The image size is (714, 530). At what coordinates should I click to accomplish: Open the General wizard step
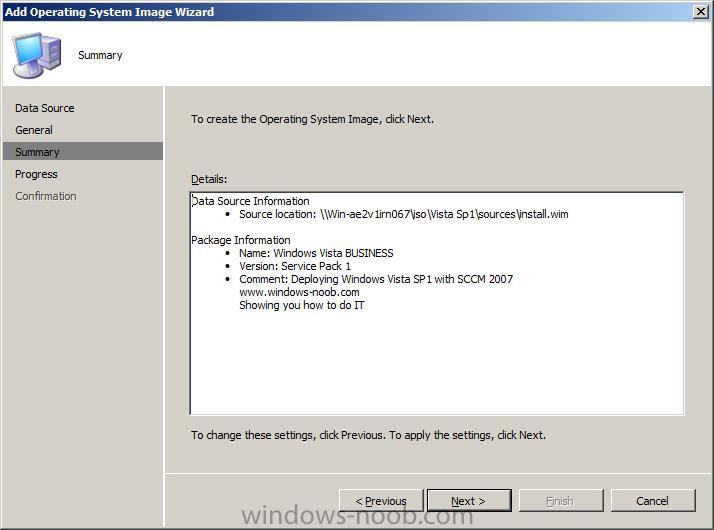(34, 130)
